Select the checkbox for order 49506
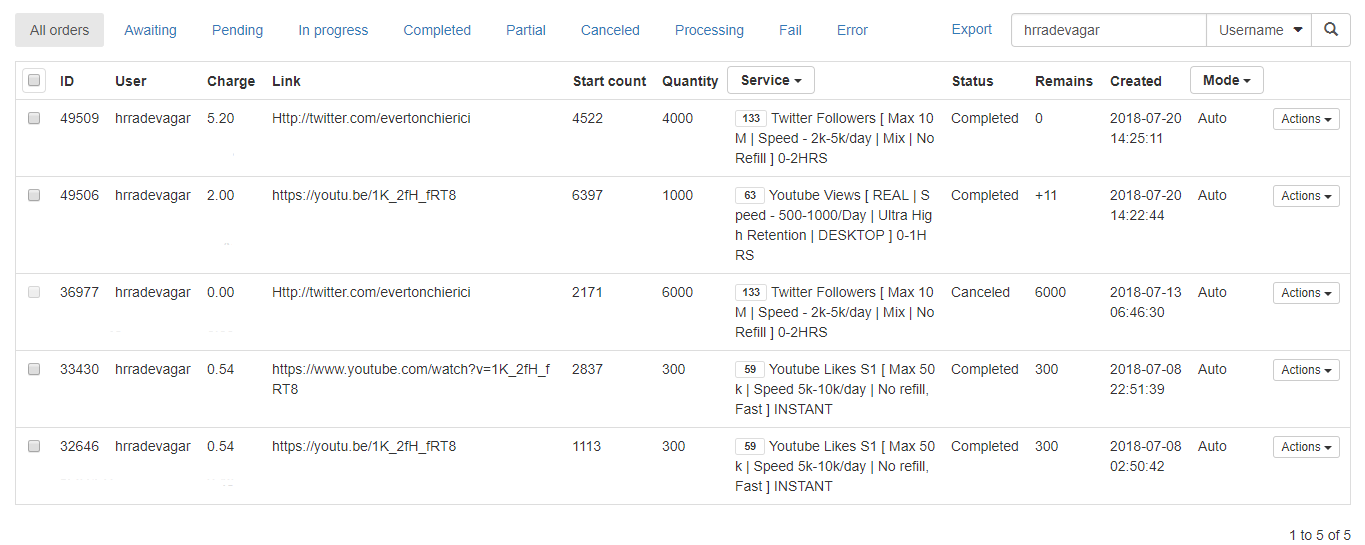 point(34,195)
